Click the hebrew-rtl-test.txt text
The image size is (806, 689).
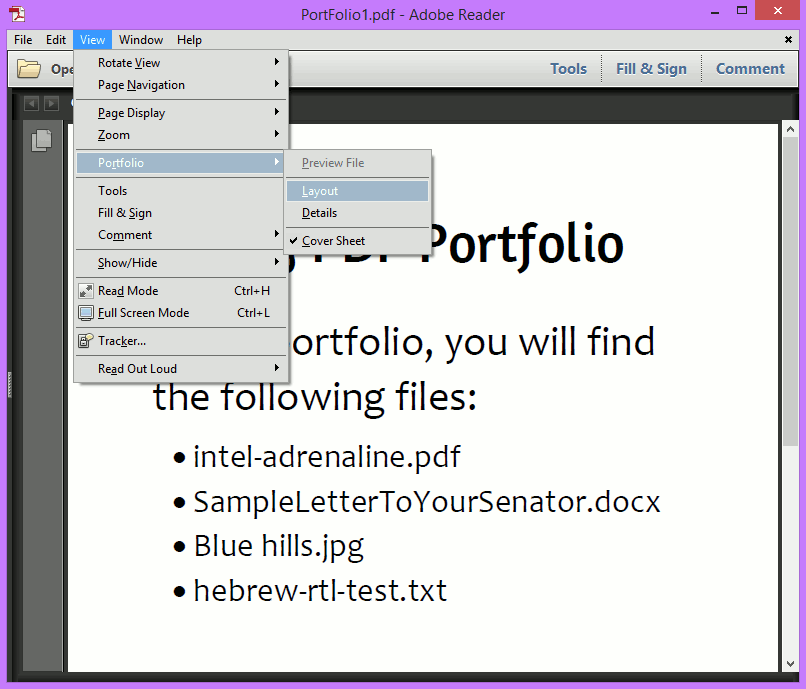[x=320, y=590]
